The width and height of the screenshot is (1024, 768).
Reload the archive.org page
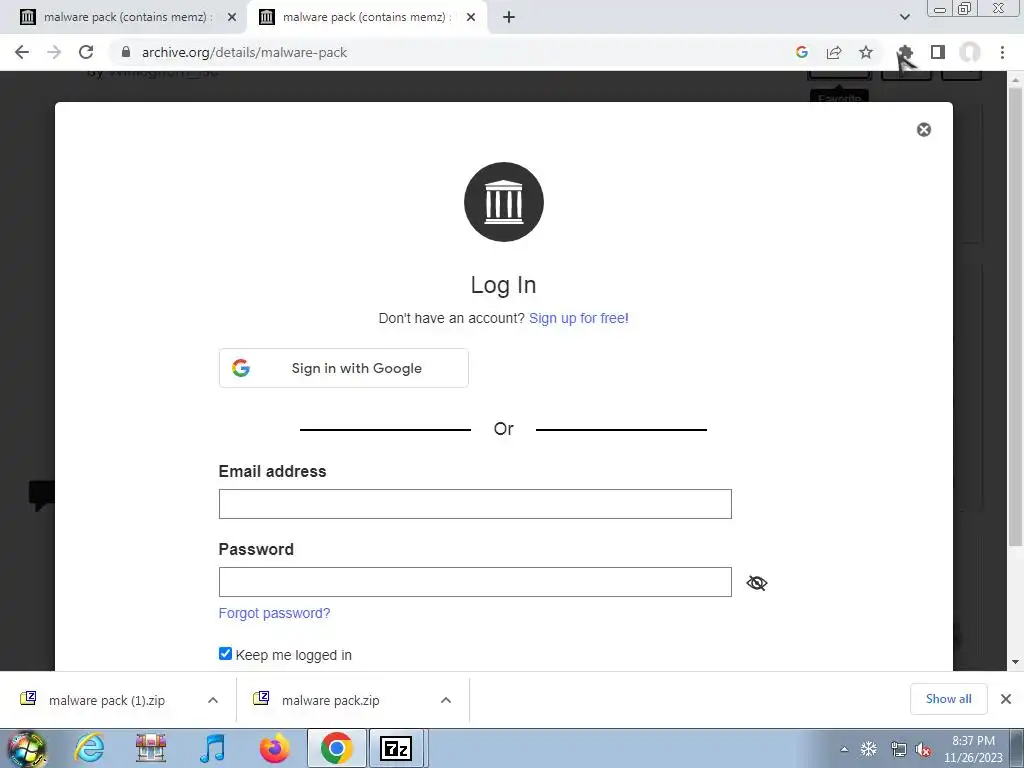point(86,52)
